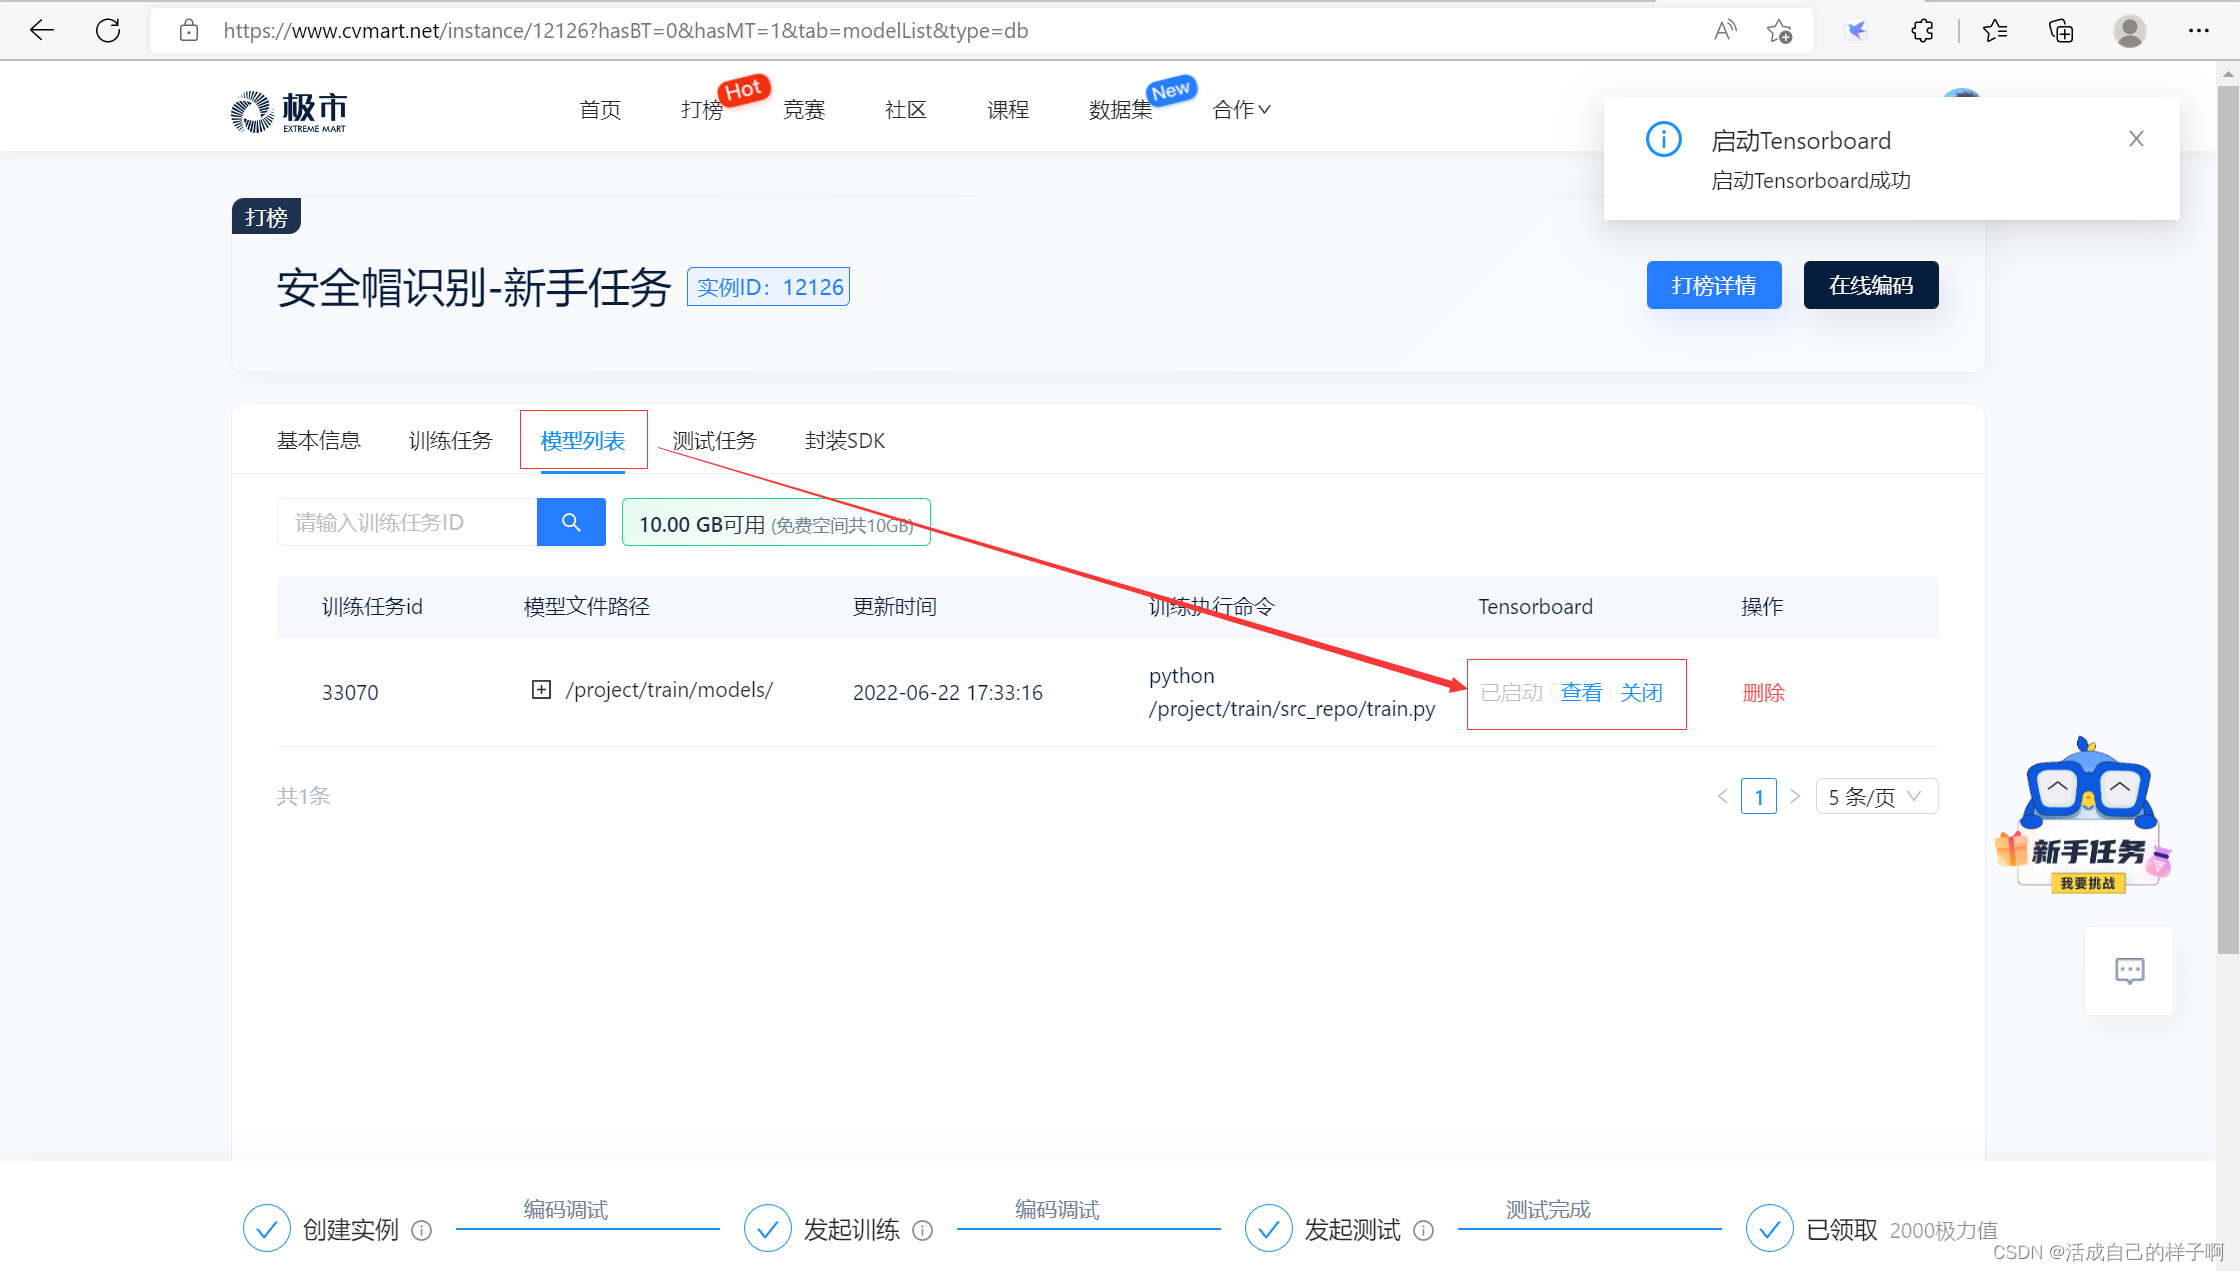Viewport: 2240px width, 1271px height.
Task: Focus the 请输入训练任务ID search field
Action: click(407, 522)
